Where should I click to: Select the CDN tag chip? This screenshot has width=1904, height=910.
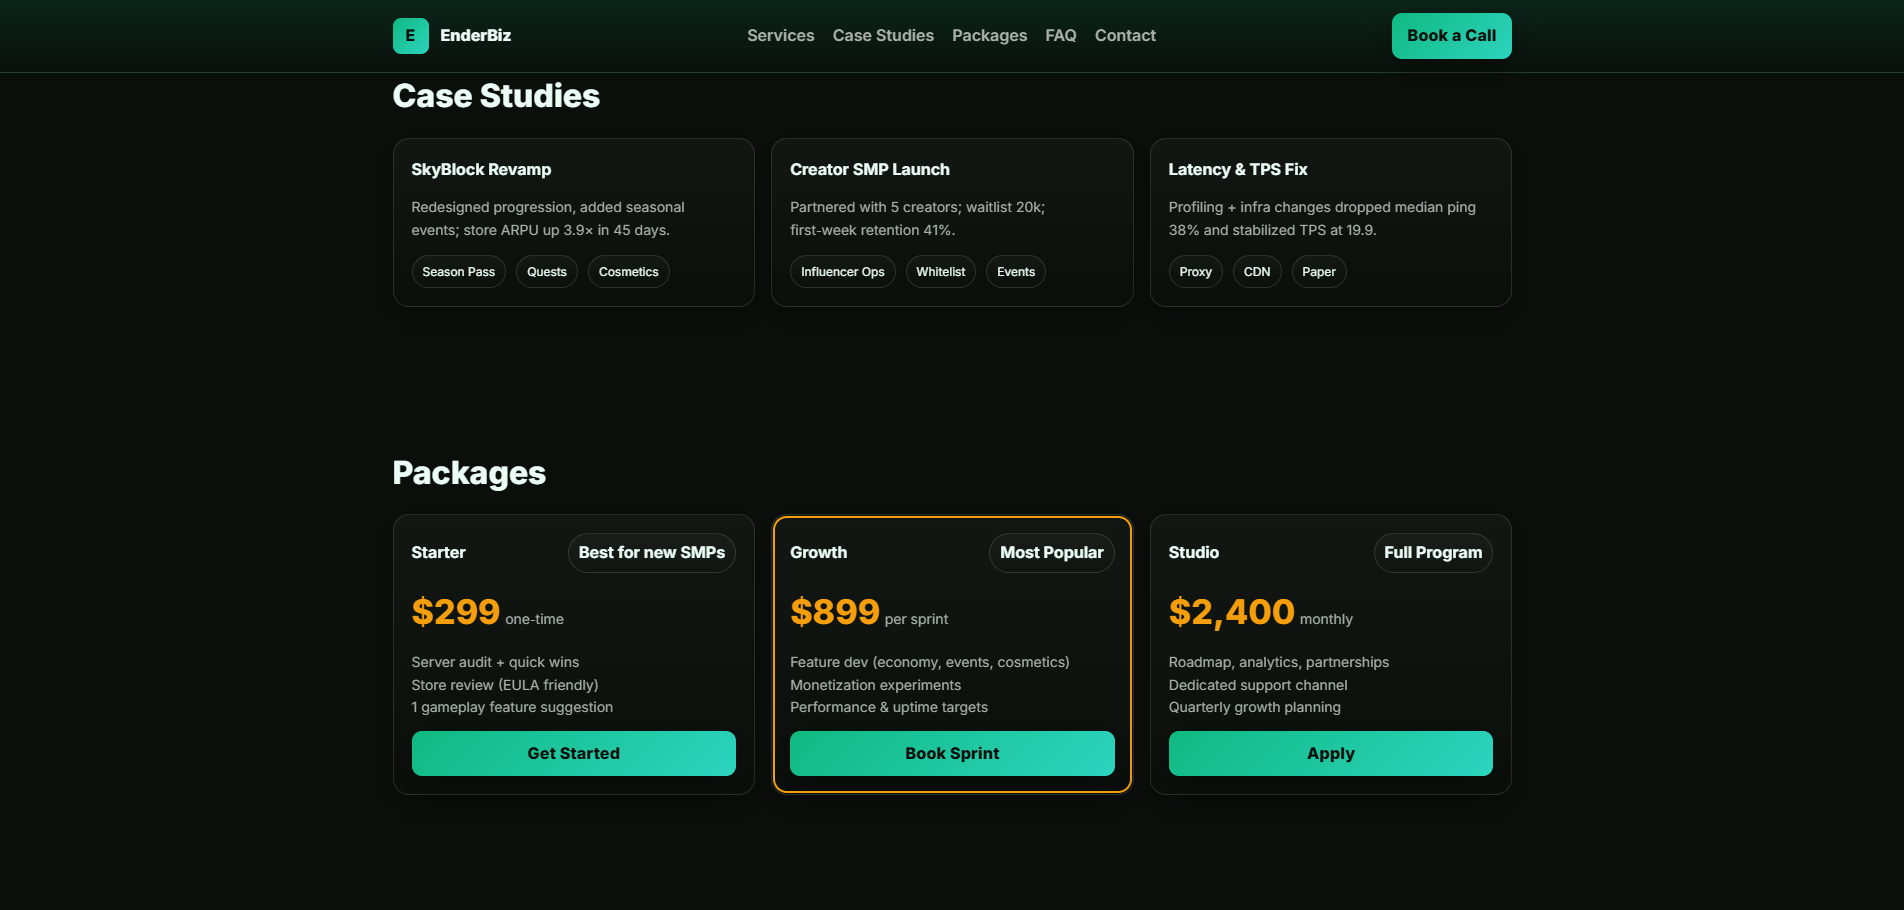coord(1256,272)
